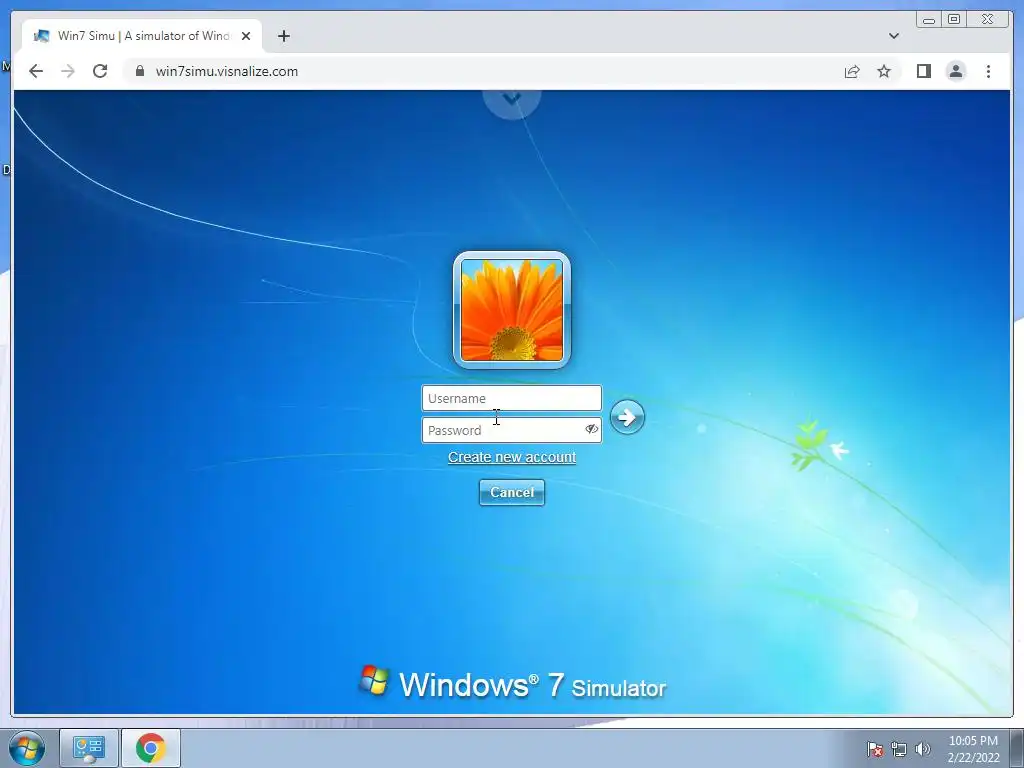The height and width of the screenshot is (768, 1024).
Task: Bookmark this page with the star icon
Action: pyautogui.click(x=884, y=71)
